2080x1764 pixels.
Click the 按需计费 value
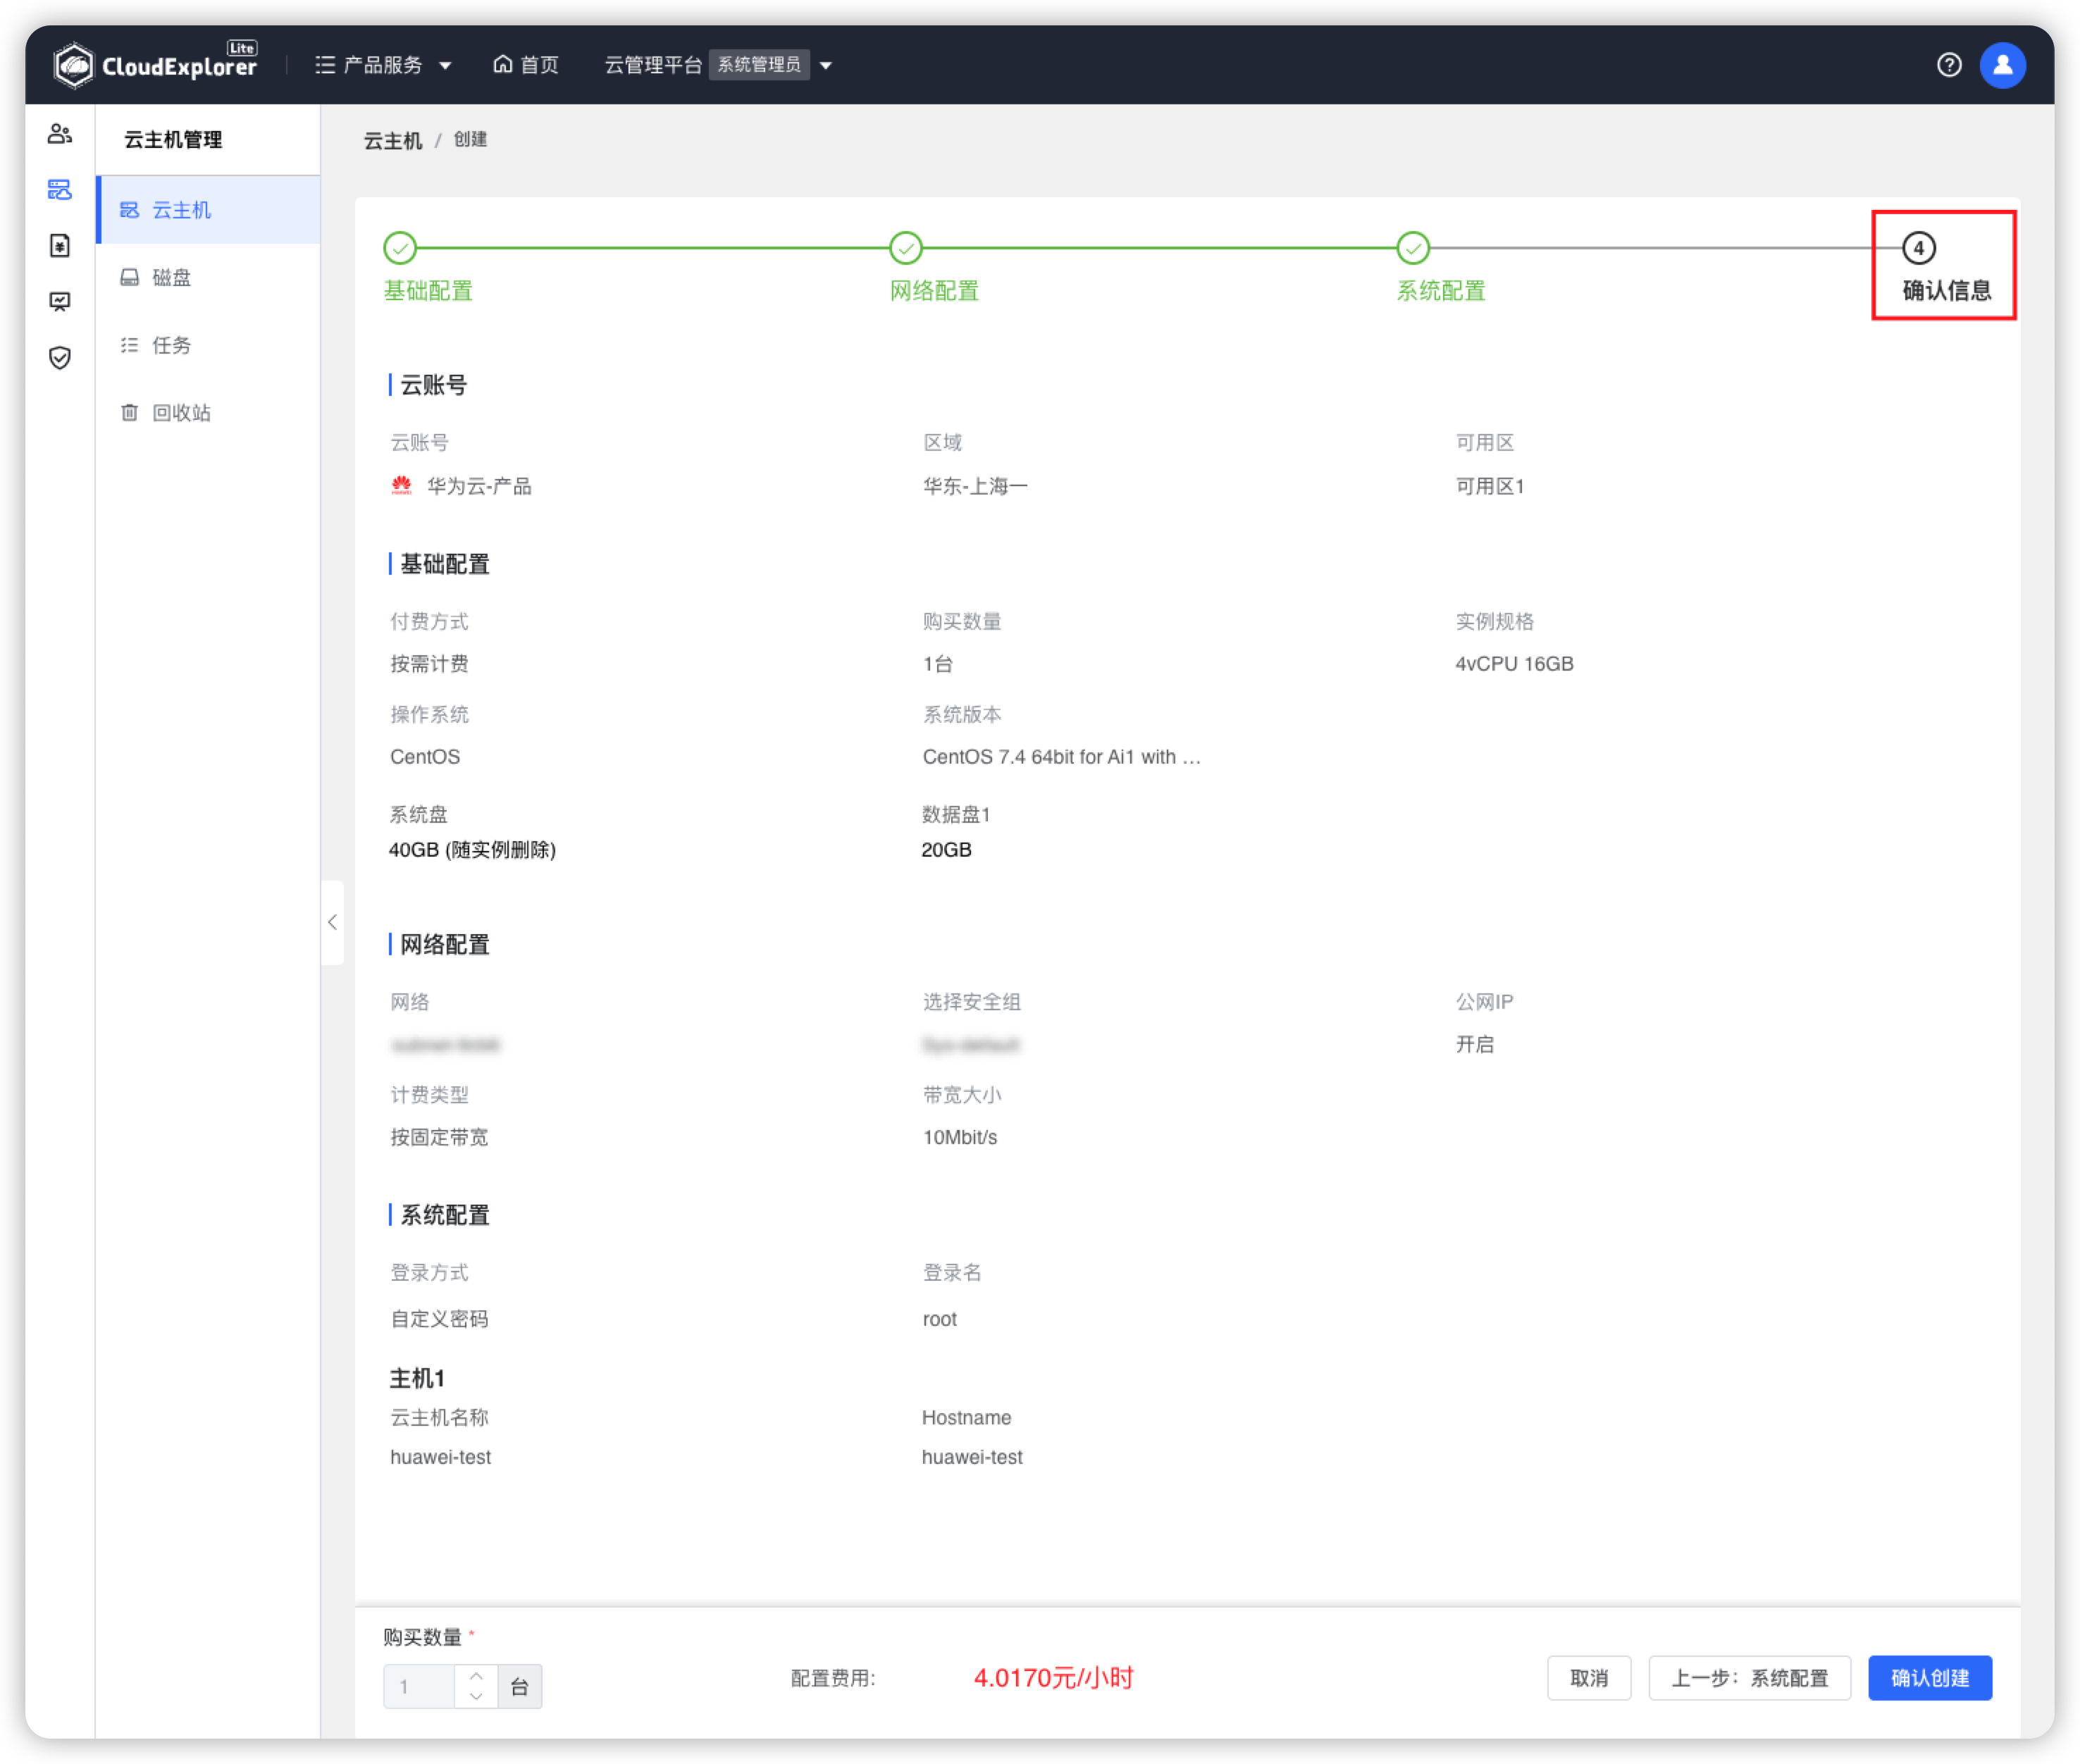[429, 664]
